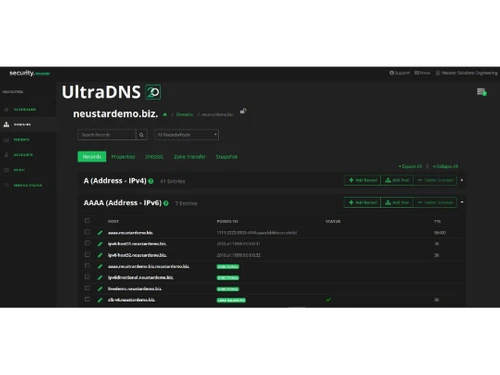The image size is (500, 375).
Task: Open the Domains breadcrumb link
Action: click(184, 114)
